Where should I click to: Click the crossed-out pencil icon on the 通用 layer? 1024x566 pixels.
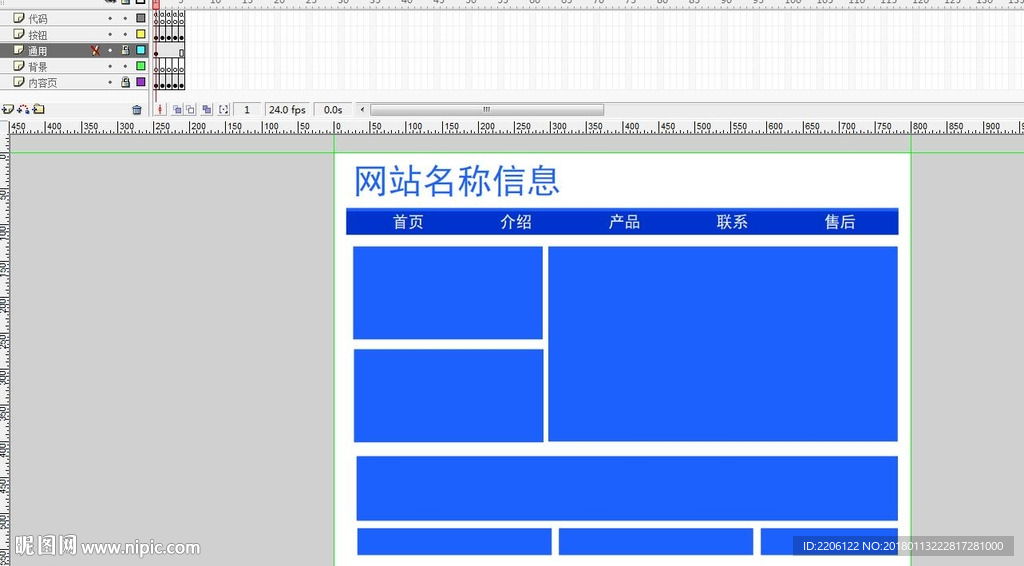[95, 50]
